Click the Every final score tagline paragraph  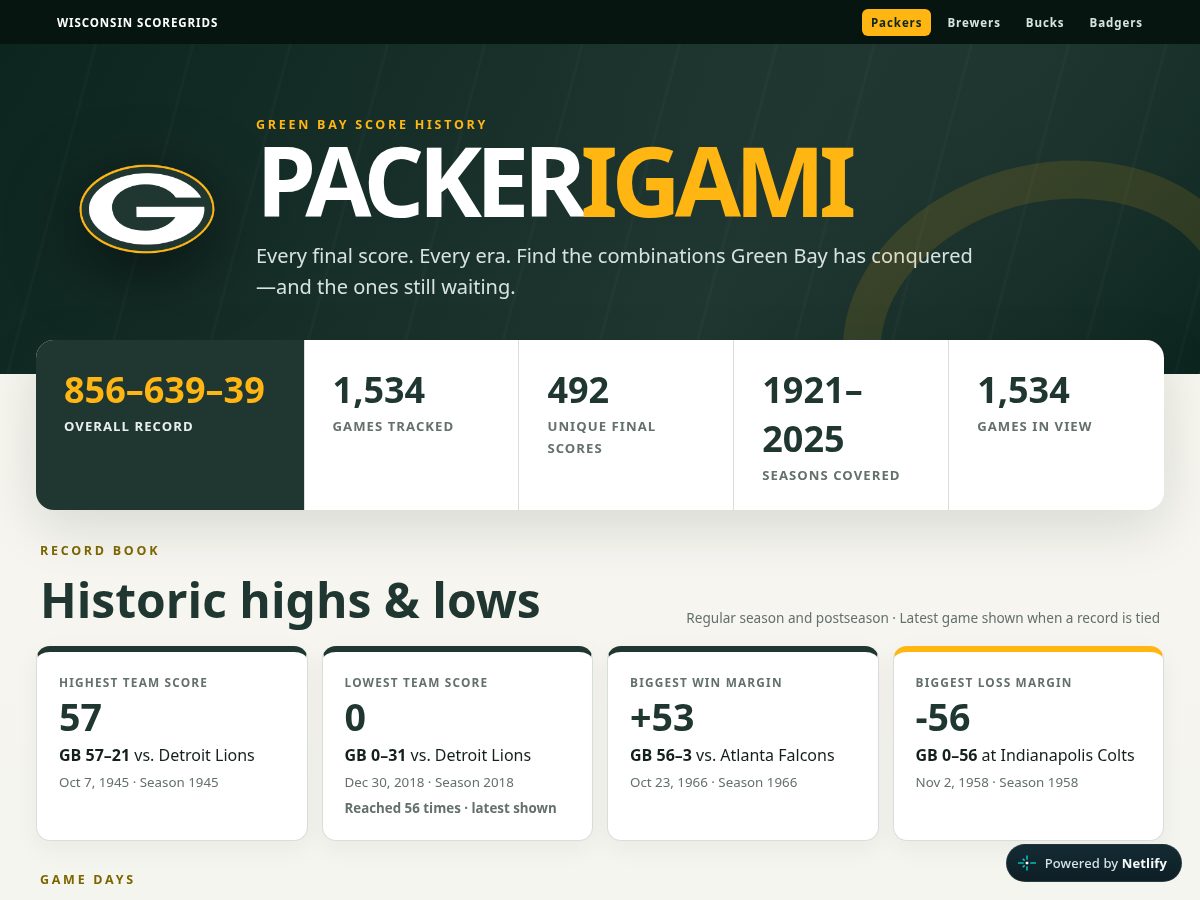coord(614,272)
